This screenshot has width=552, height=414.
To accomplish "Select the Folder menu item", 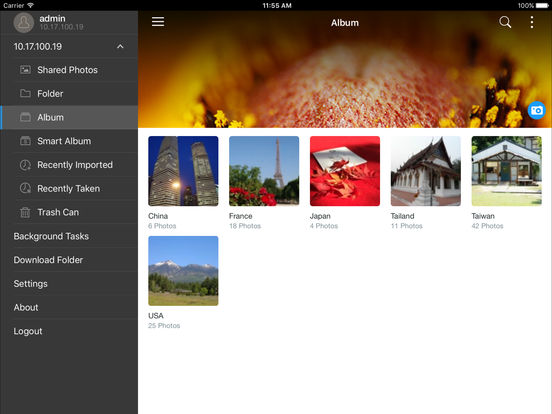I will (69, 94).
